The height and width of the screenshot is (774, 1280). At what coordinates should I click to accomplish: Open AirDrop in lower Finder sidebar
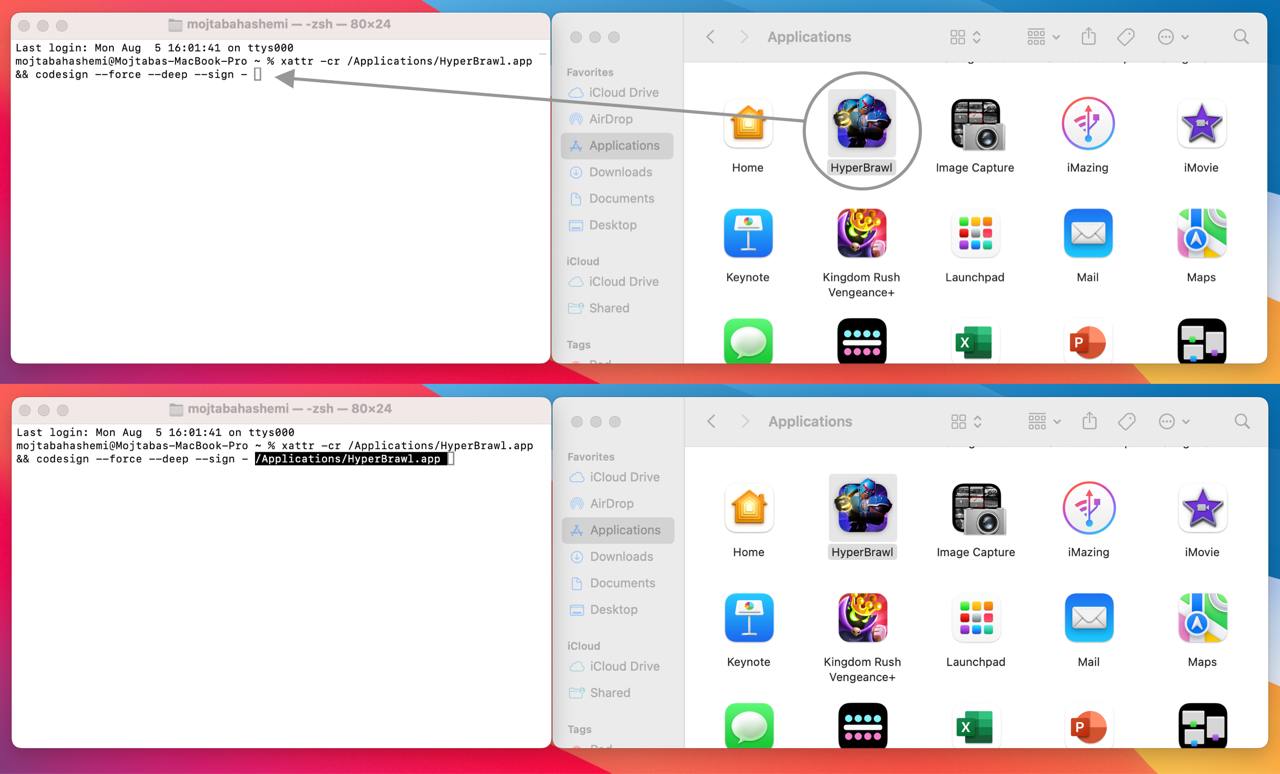pyautogui.click(x=617, y=503)
